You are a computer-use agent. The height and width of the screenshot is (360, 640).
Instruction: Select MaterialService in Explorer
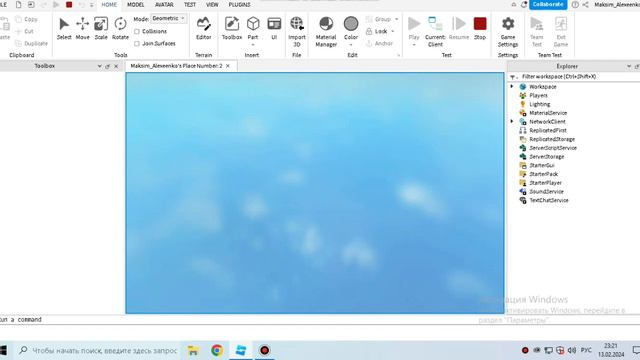548,113
